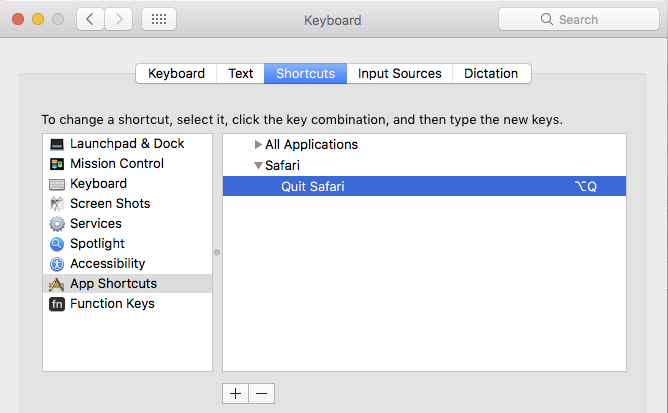Select Function Keys label

tap(112, 304)
